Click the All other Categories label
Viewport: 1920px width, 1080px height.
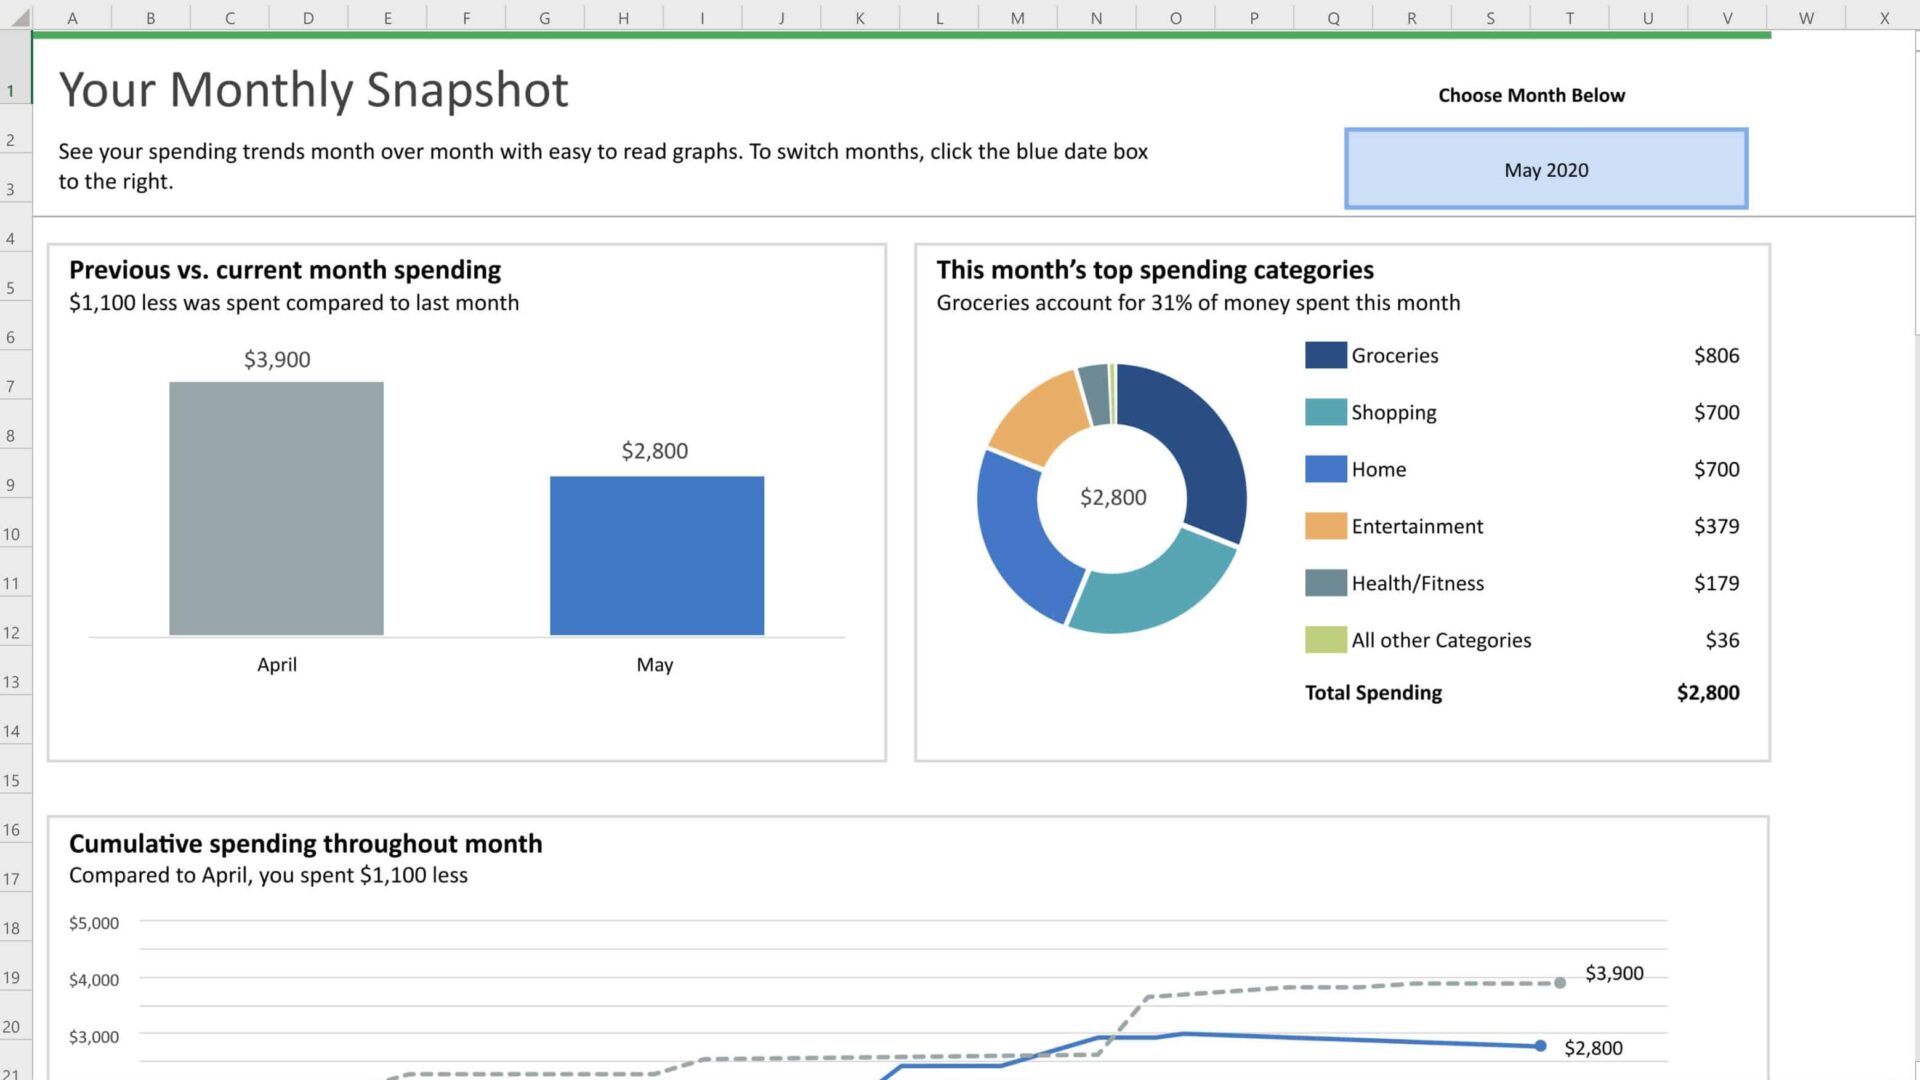[1441, 640]
